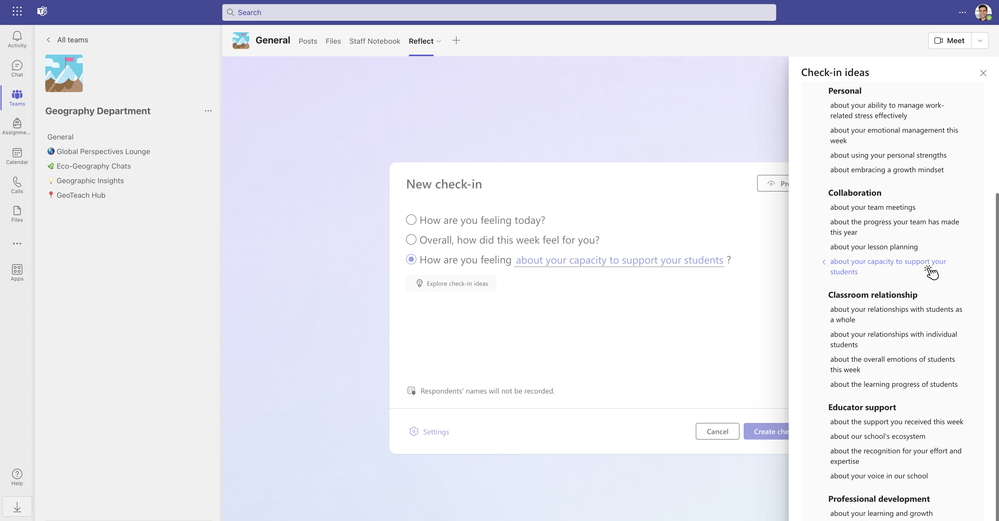Click inside the Search box

pyautogui.click(x=499, y=12)
